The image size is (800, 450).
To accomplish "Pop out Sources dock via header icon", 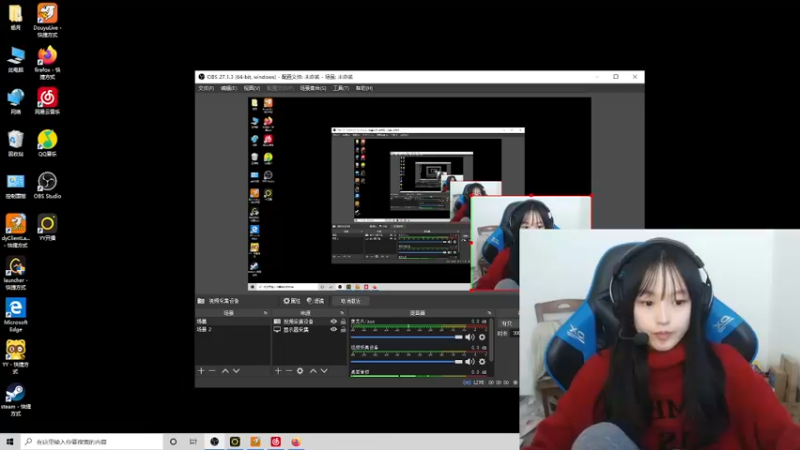I will (342, 313).
